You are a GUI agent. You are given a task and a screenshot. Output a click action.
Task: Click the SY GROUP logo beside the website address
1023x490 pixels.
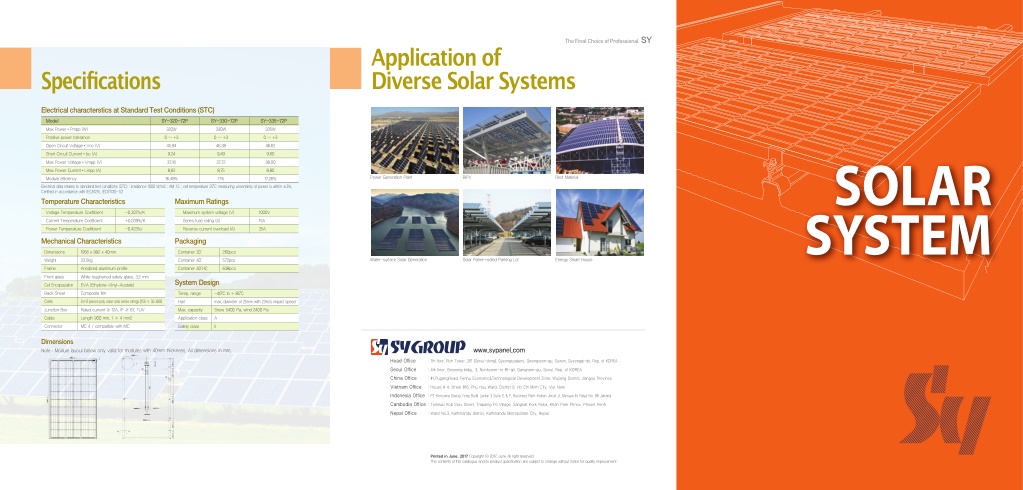tap(418, 347)
